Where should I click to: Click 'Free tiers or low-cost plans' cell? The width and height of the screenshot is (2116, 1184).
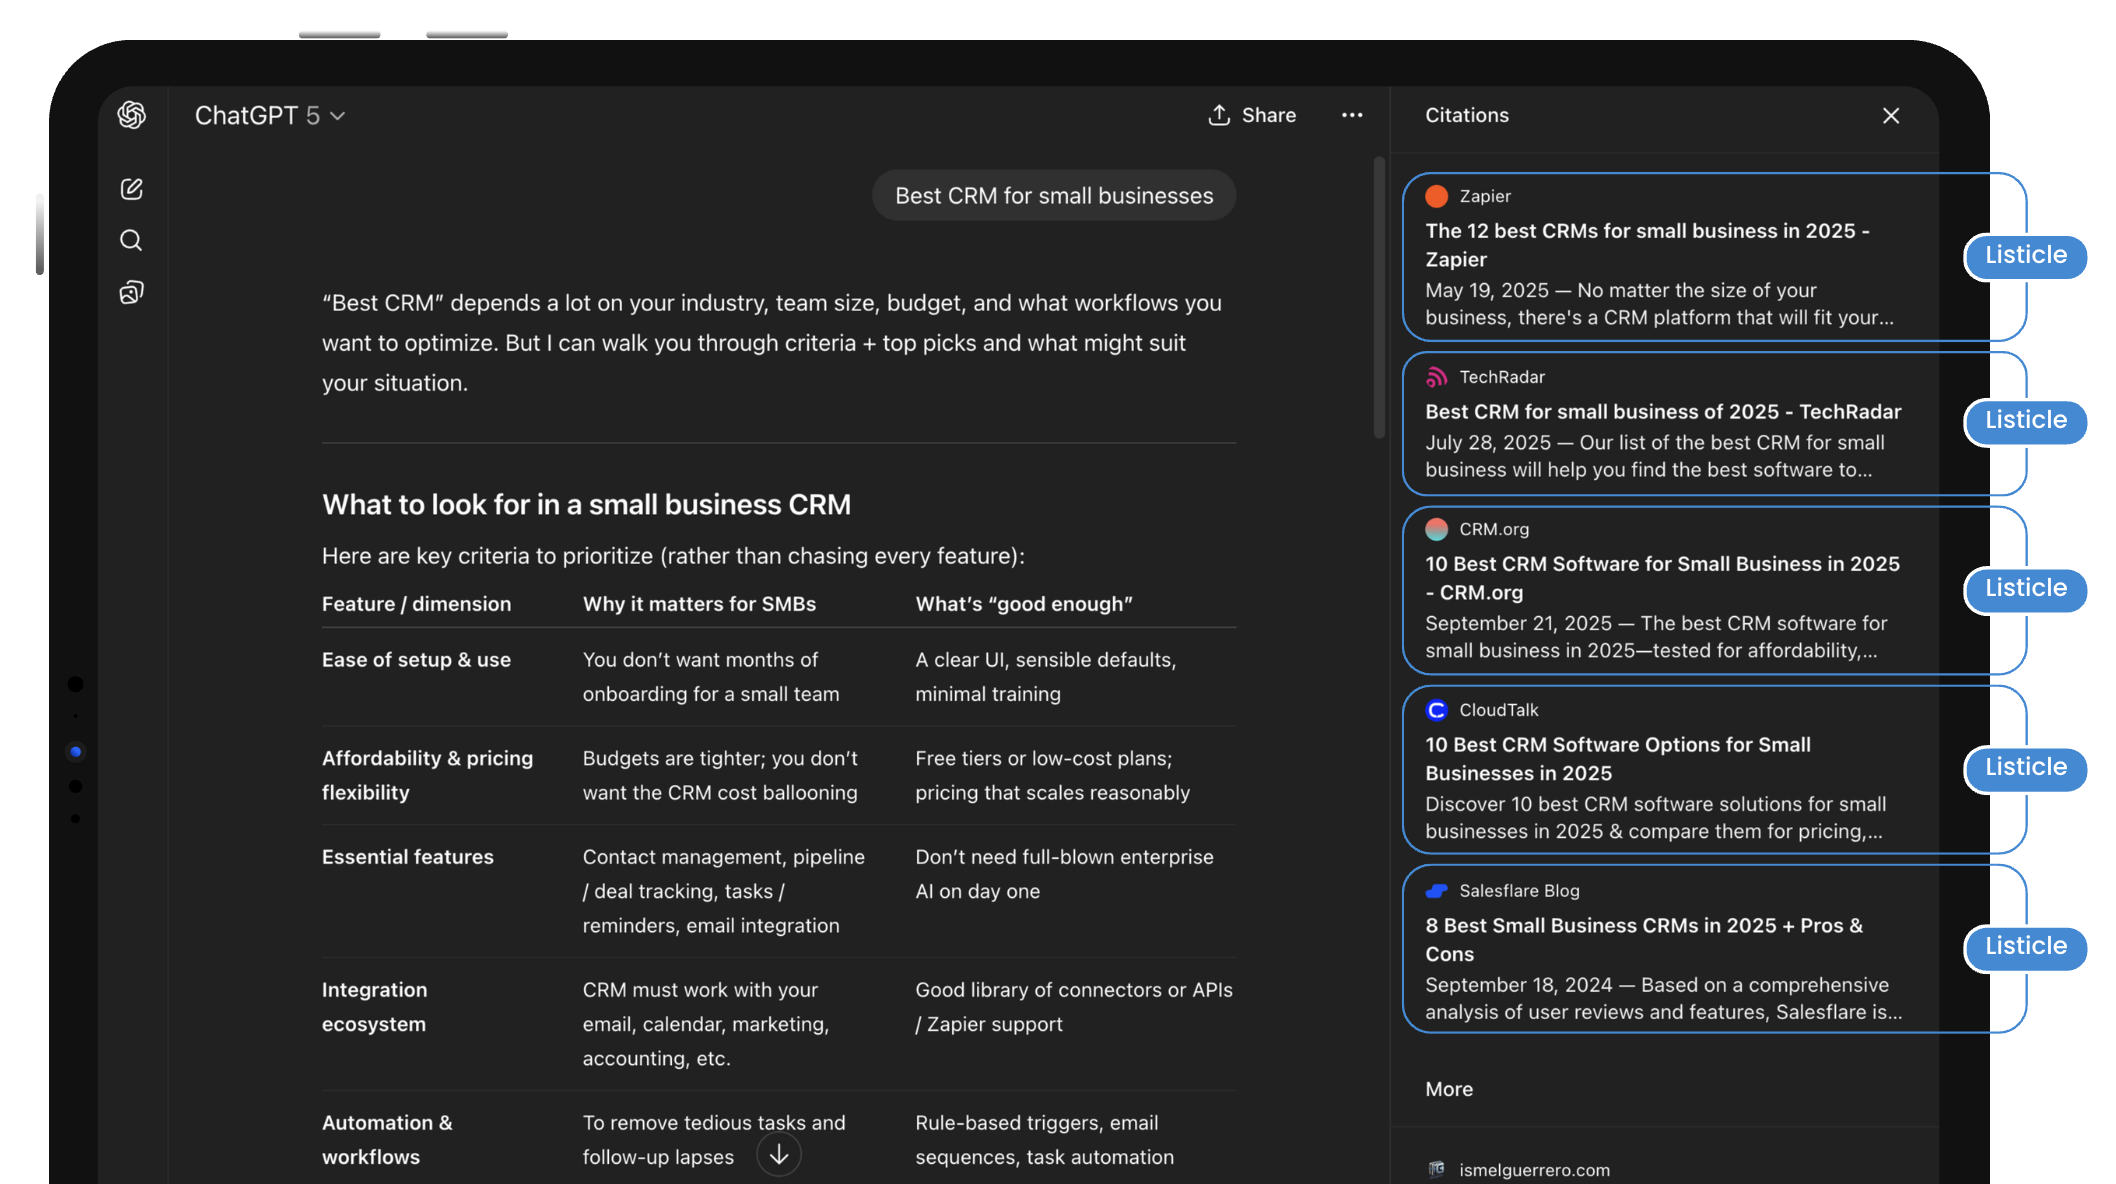point(1052,775)
